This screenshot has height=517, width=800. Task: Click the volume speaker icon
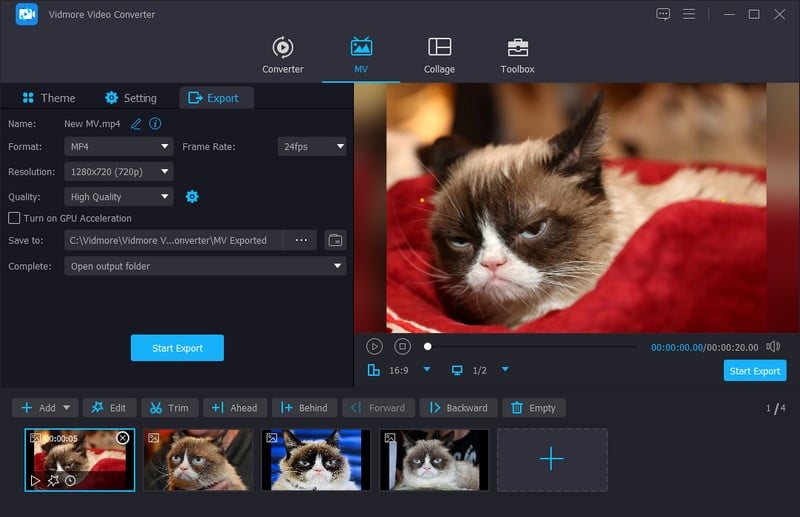(x=773, y=346)
